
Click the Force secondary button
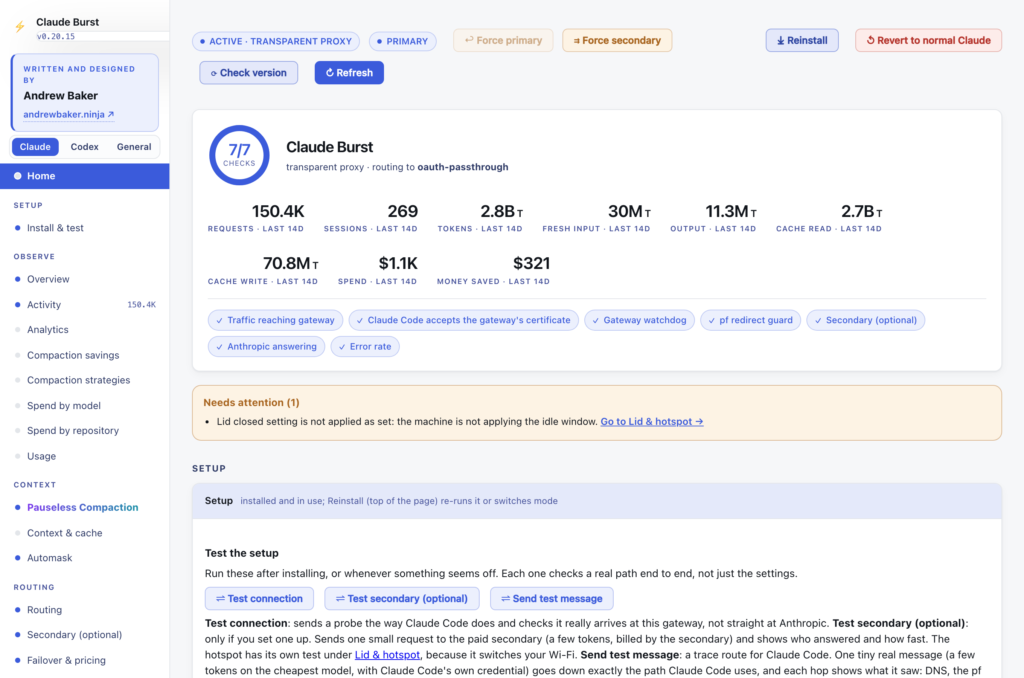[x=617, y=40]
